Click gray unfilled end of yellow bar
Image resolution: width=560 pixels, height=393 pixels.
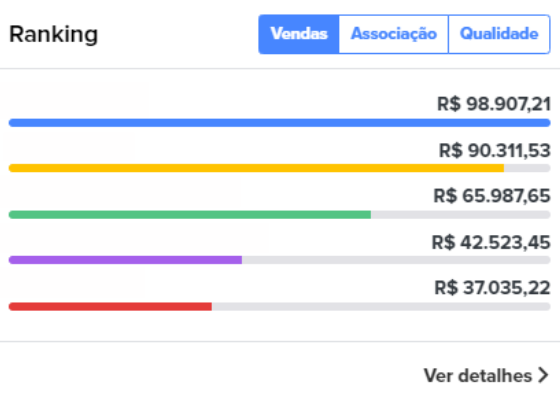[527, 168]
